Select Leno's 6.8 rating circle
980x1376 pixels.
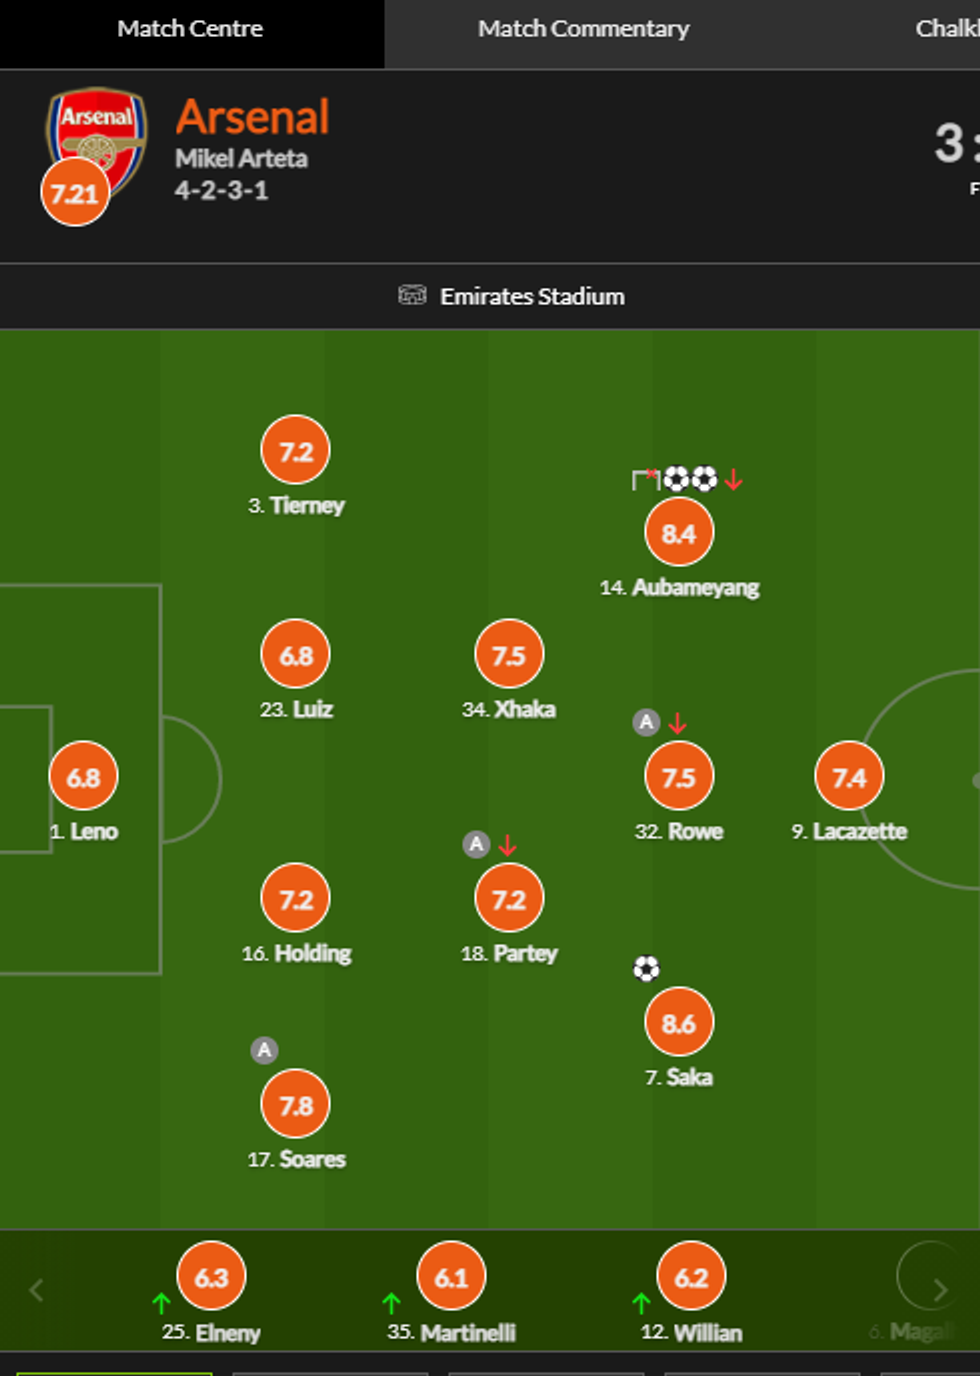coord(83,776)
